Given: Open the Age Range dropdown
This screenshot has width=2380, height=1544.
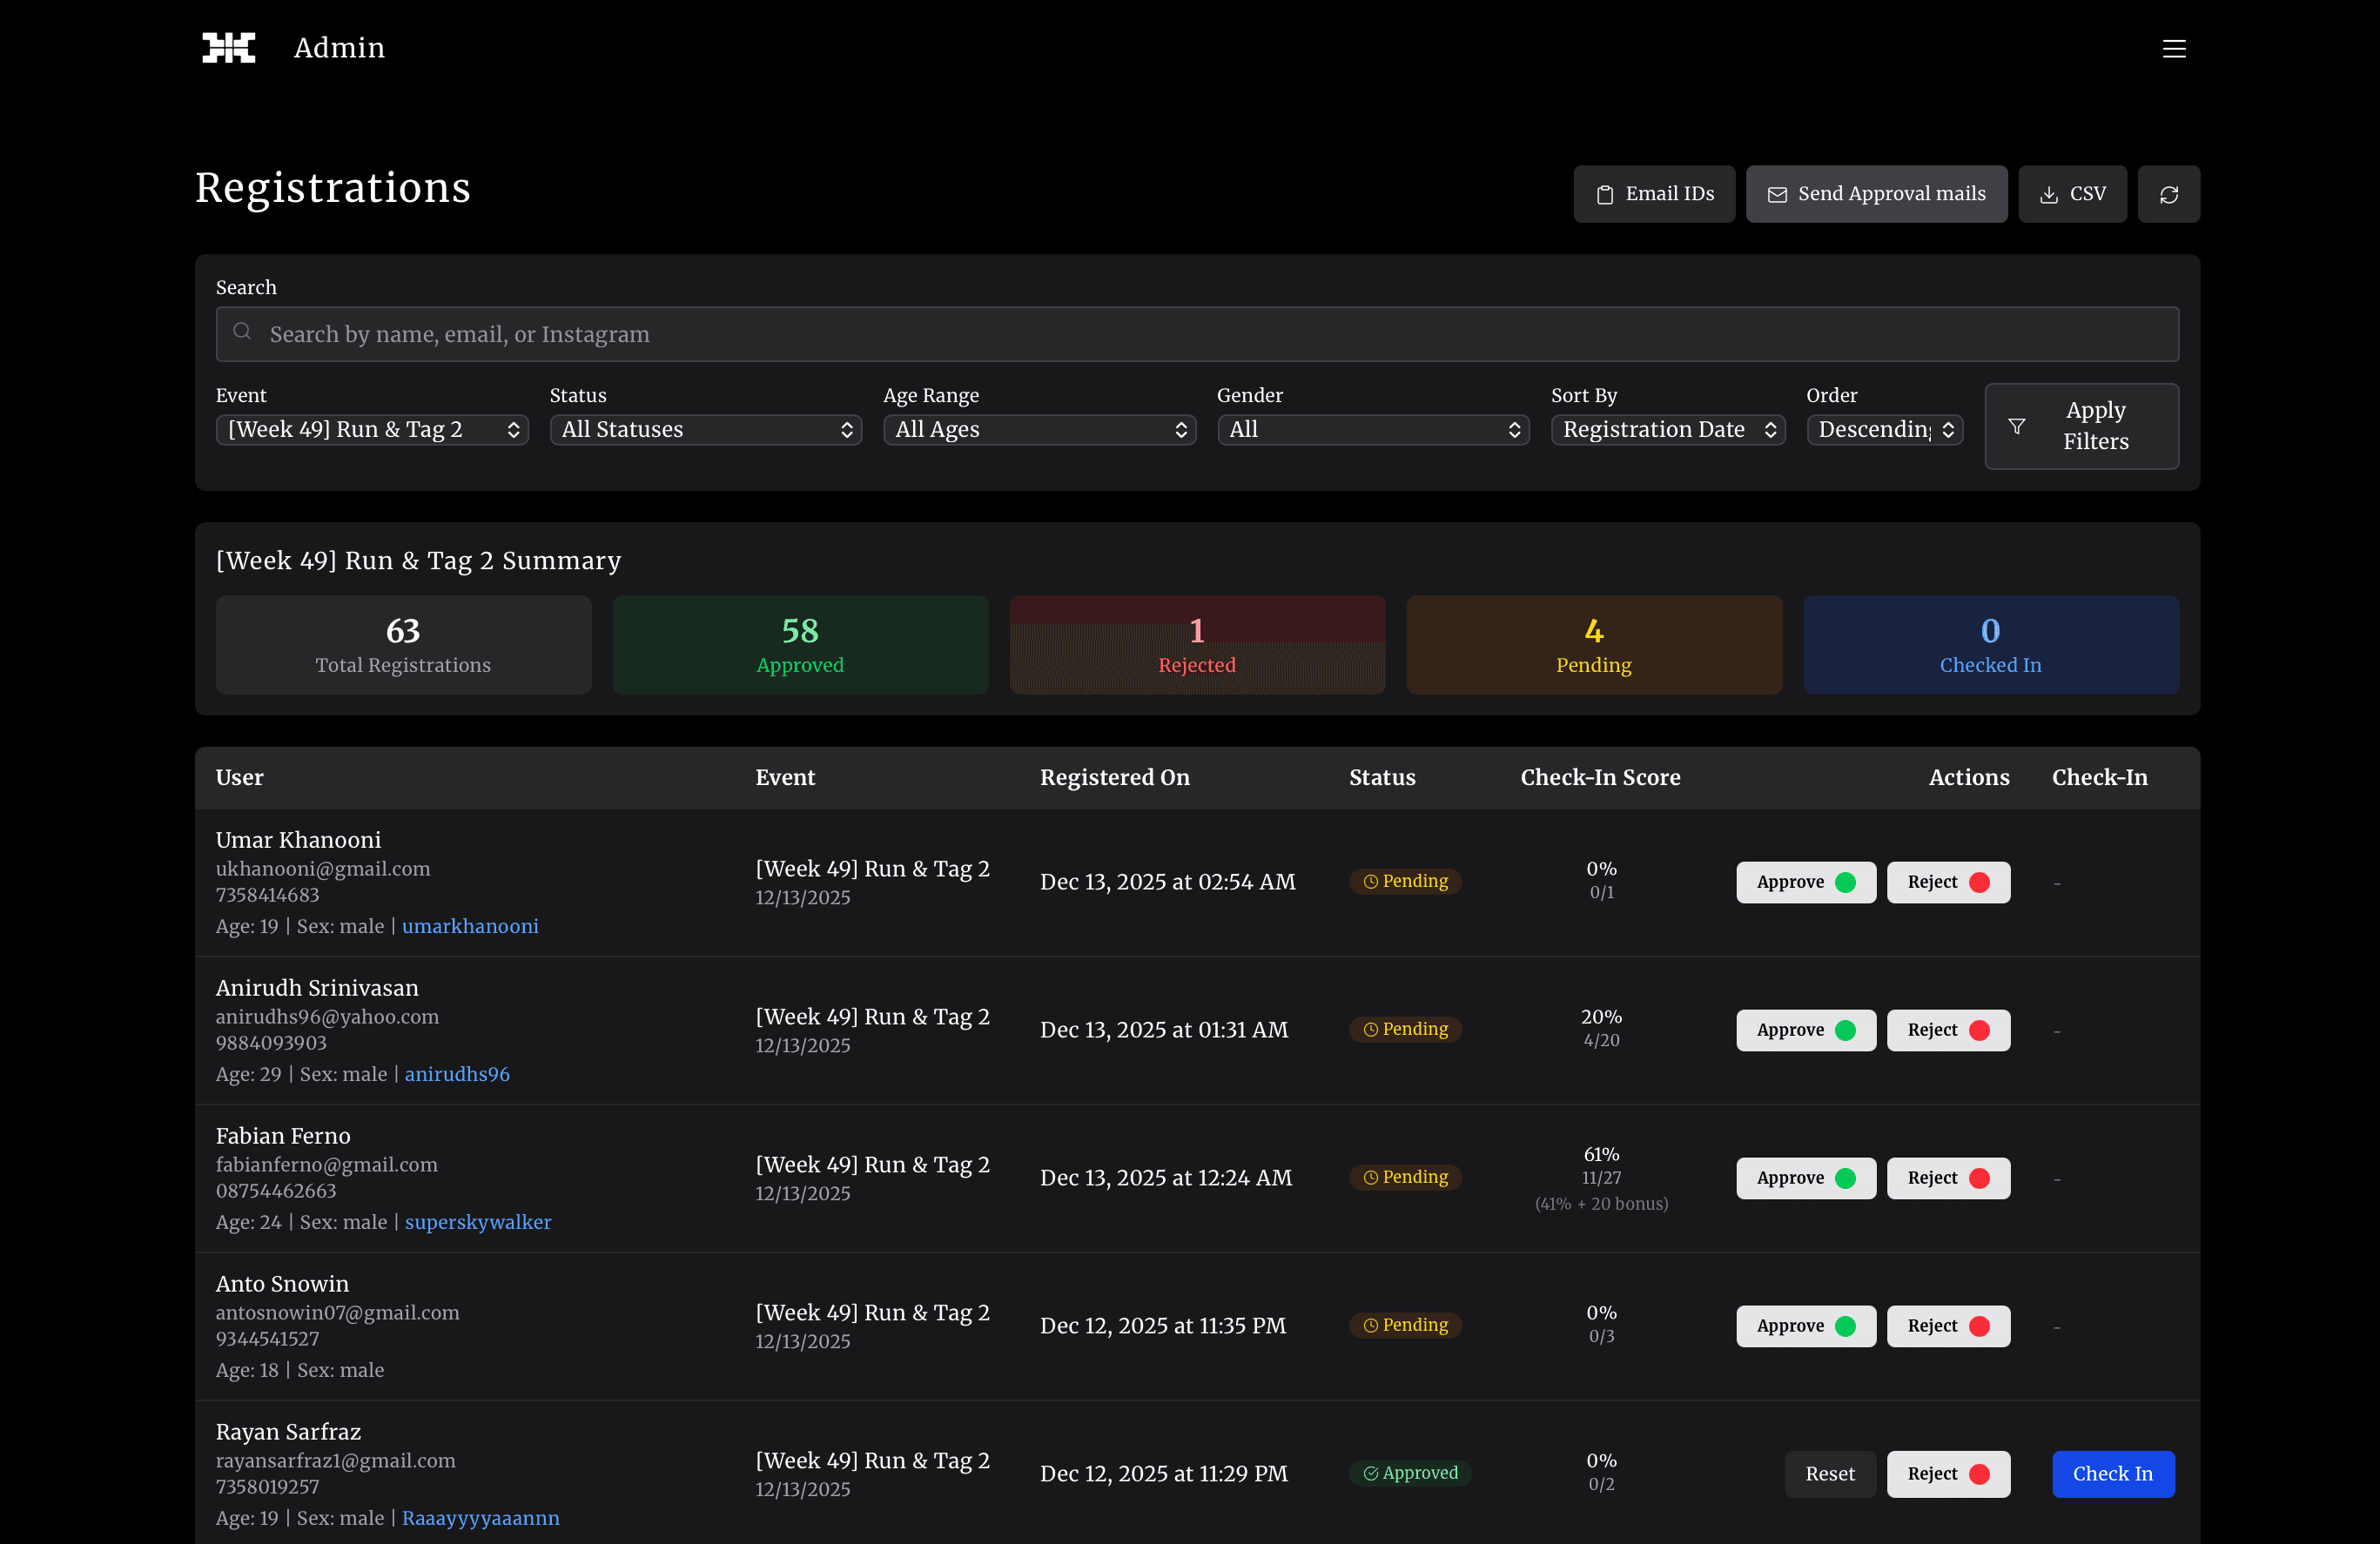Looking at the screenshot, I should (x=1039, y=430).
